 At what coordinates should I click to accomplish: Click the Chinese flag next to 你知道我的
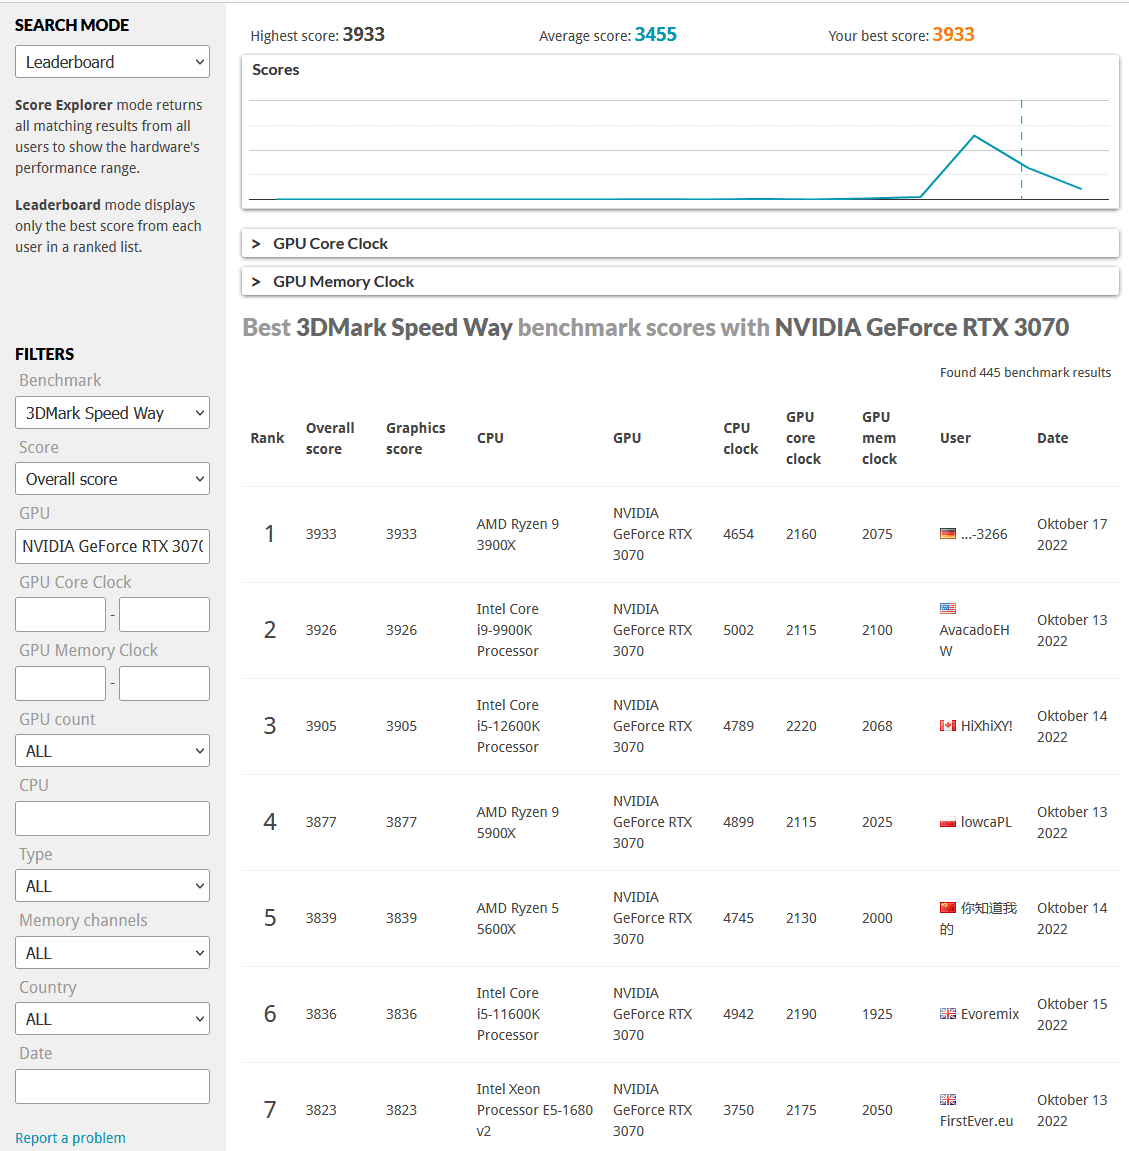pyautogui.click(x=948, y=908)
